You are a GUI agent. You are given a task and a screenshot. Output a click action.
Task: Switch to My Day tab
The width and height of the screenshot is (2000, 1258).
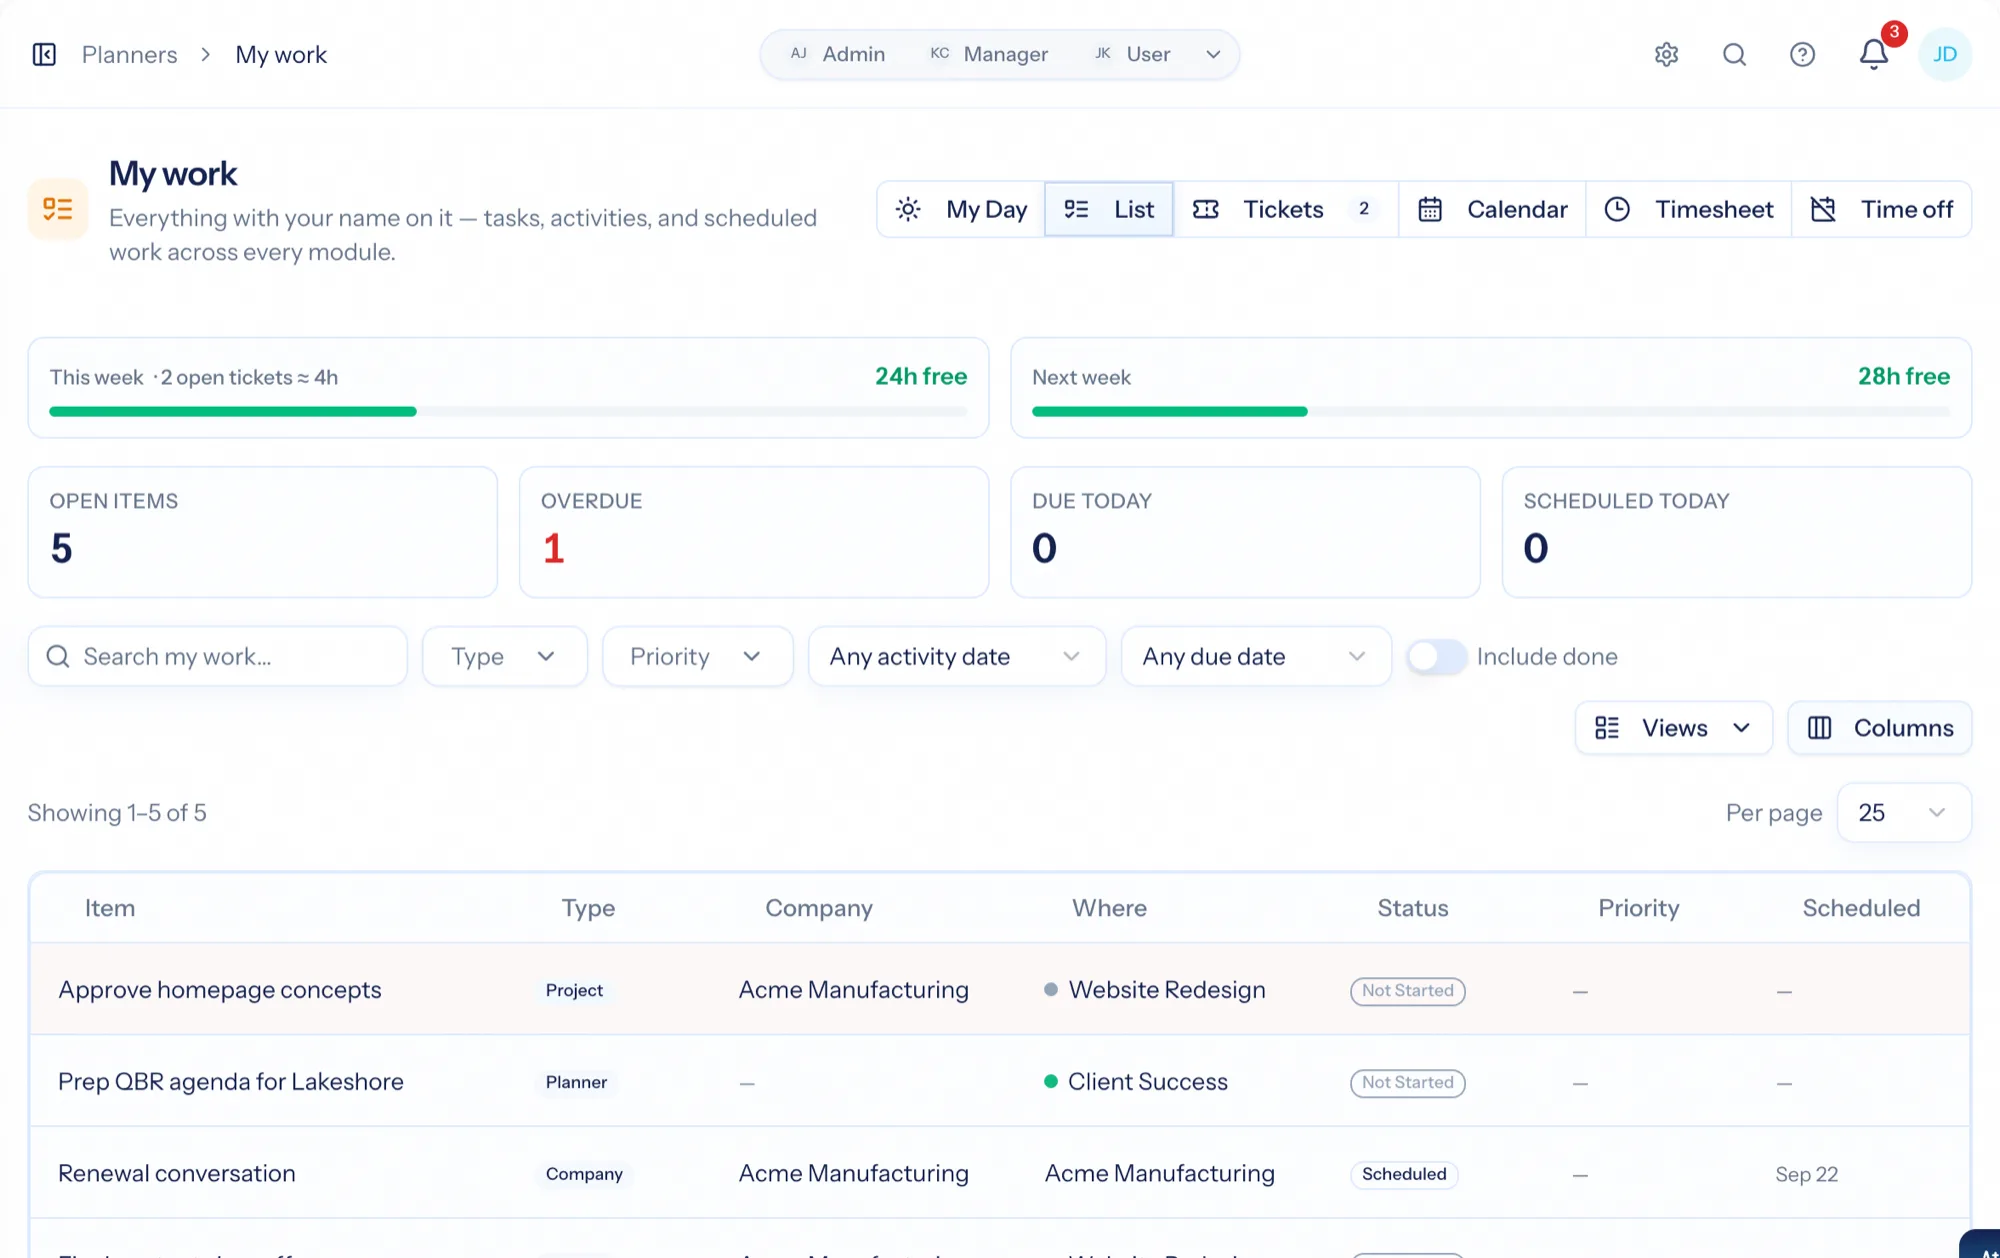961,209
